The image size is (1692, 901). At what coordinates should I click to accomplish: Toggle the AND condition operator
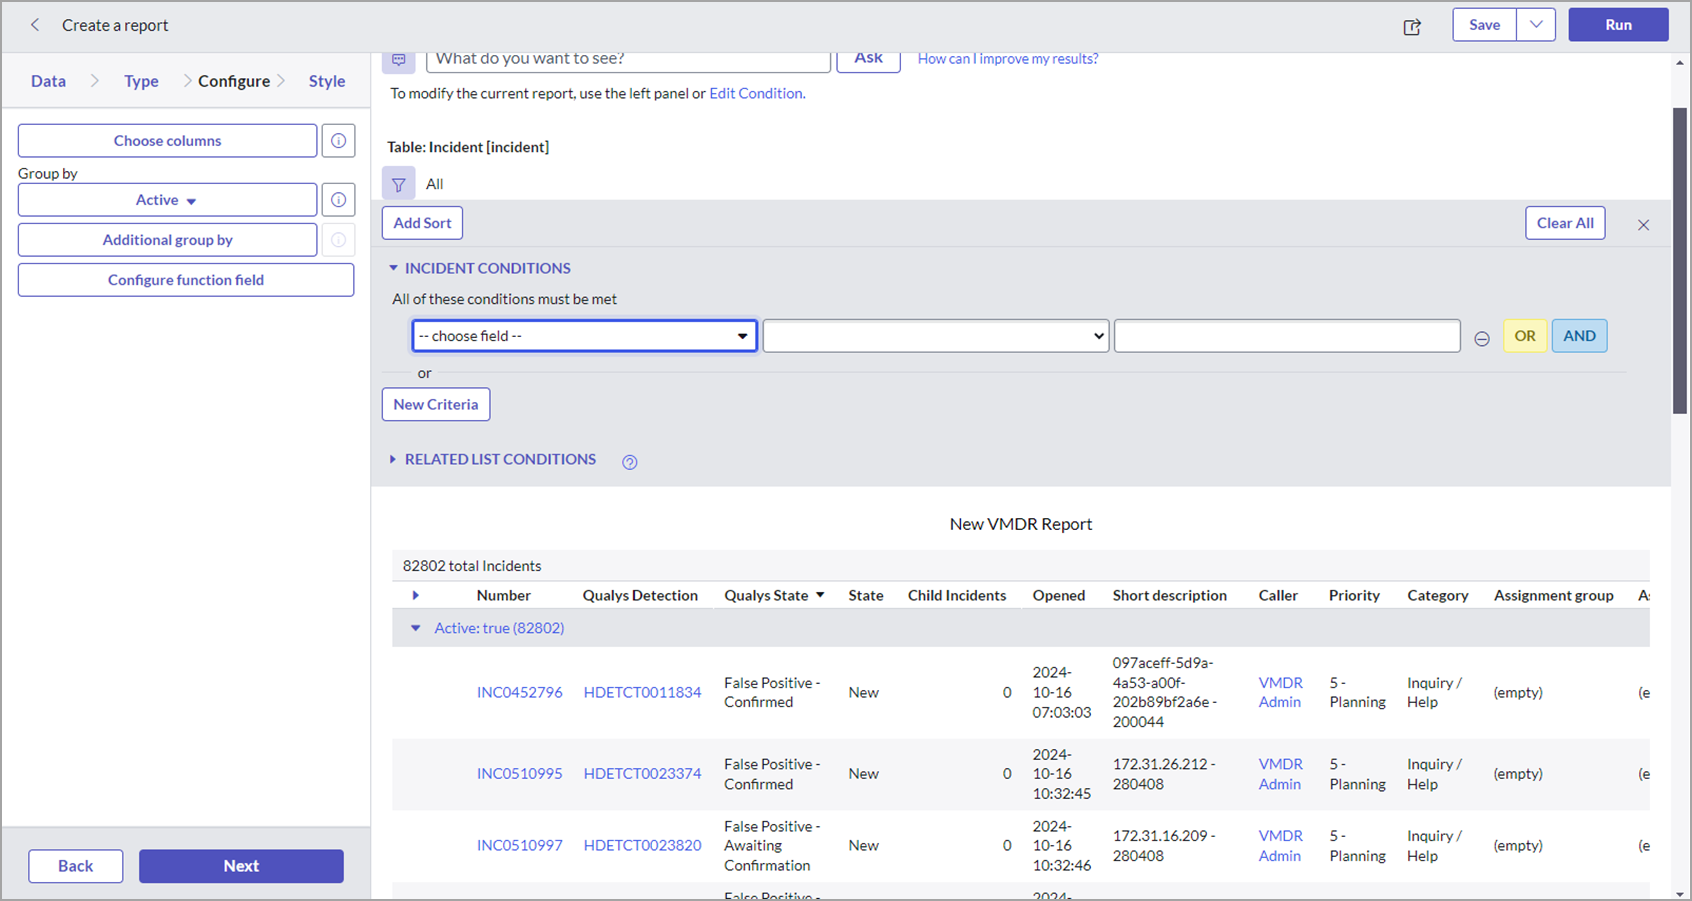pos(1579,335)
